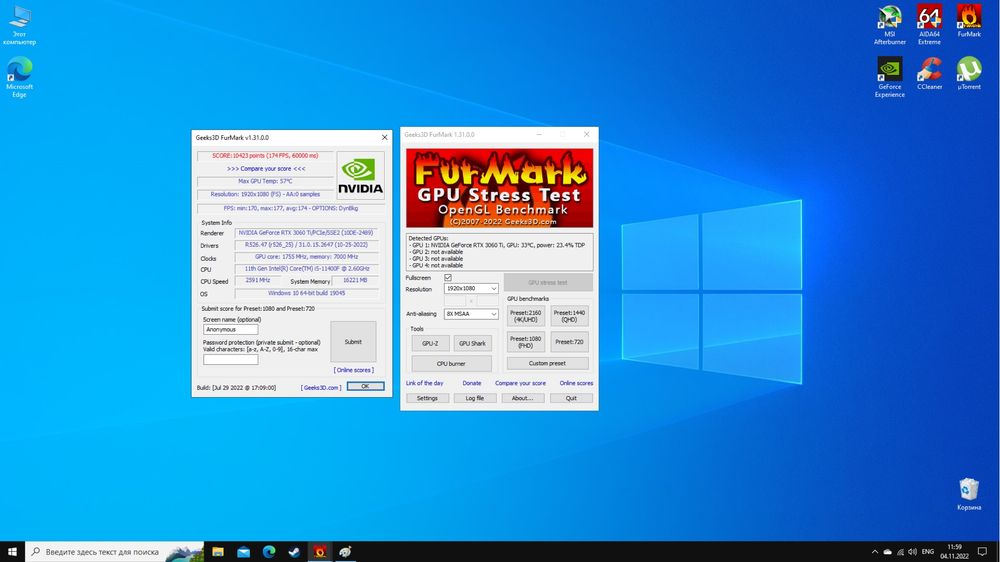Viewport: 1000px width, 562px height.
Task: Launch the GPU-Z tool
Action: tap(430, 343)
